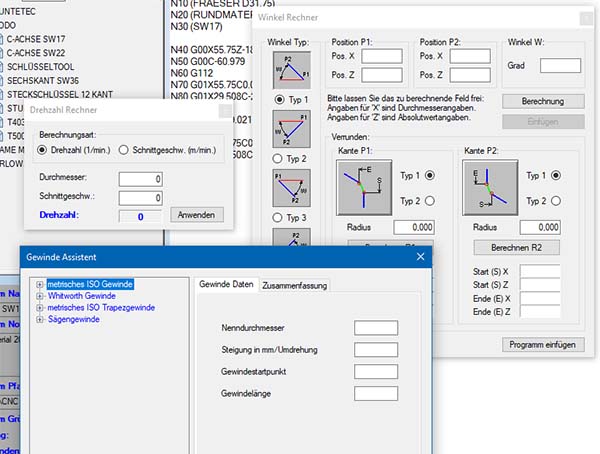The width and height of the screenshot is (600, 454).
Task: Select Kante P1 Typ 2 radio
Action: pos(430,201)
